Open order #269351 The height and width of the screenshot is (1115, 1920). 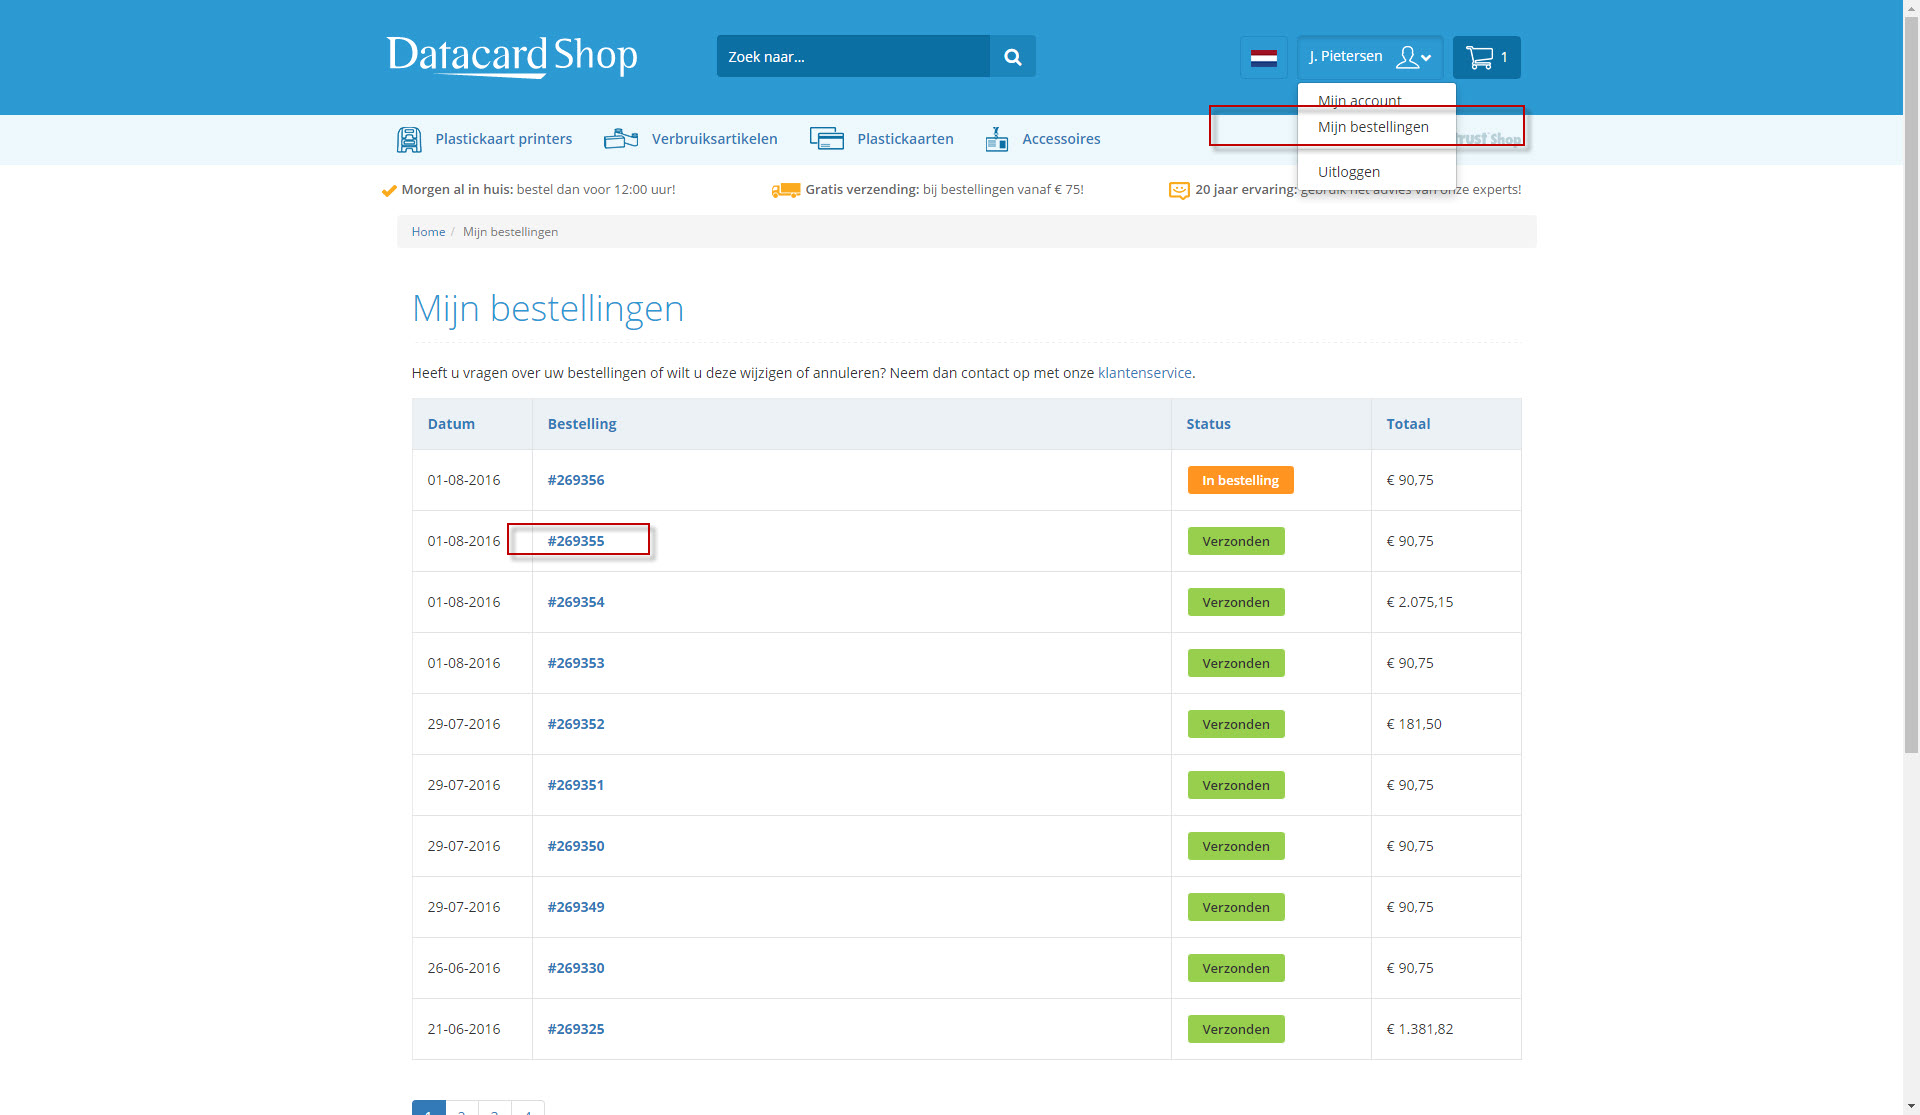pyautogui.click(x=576, y=785)
